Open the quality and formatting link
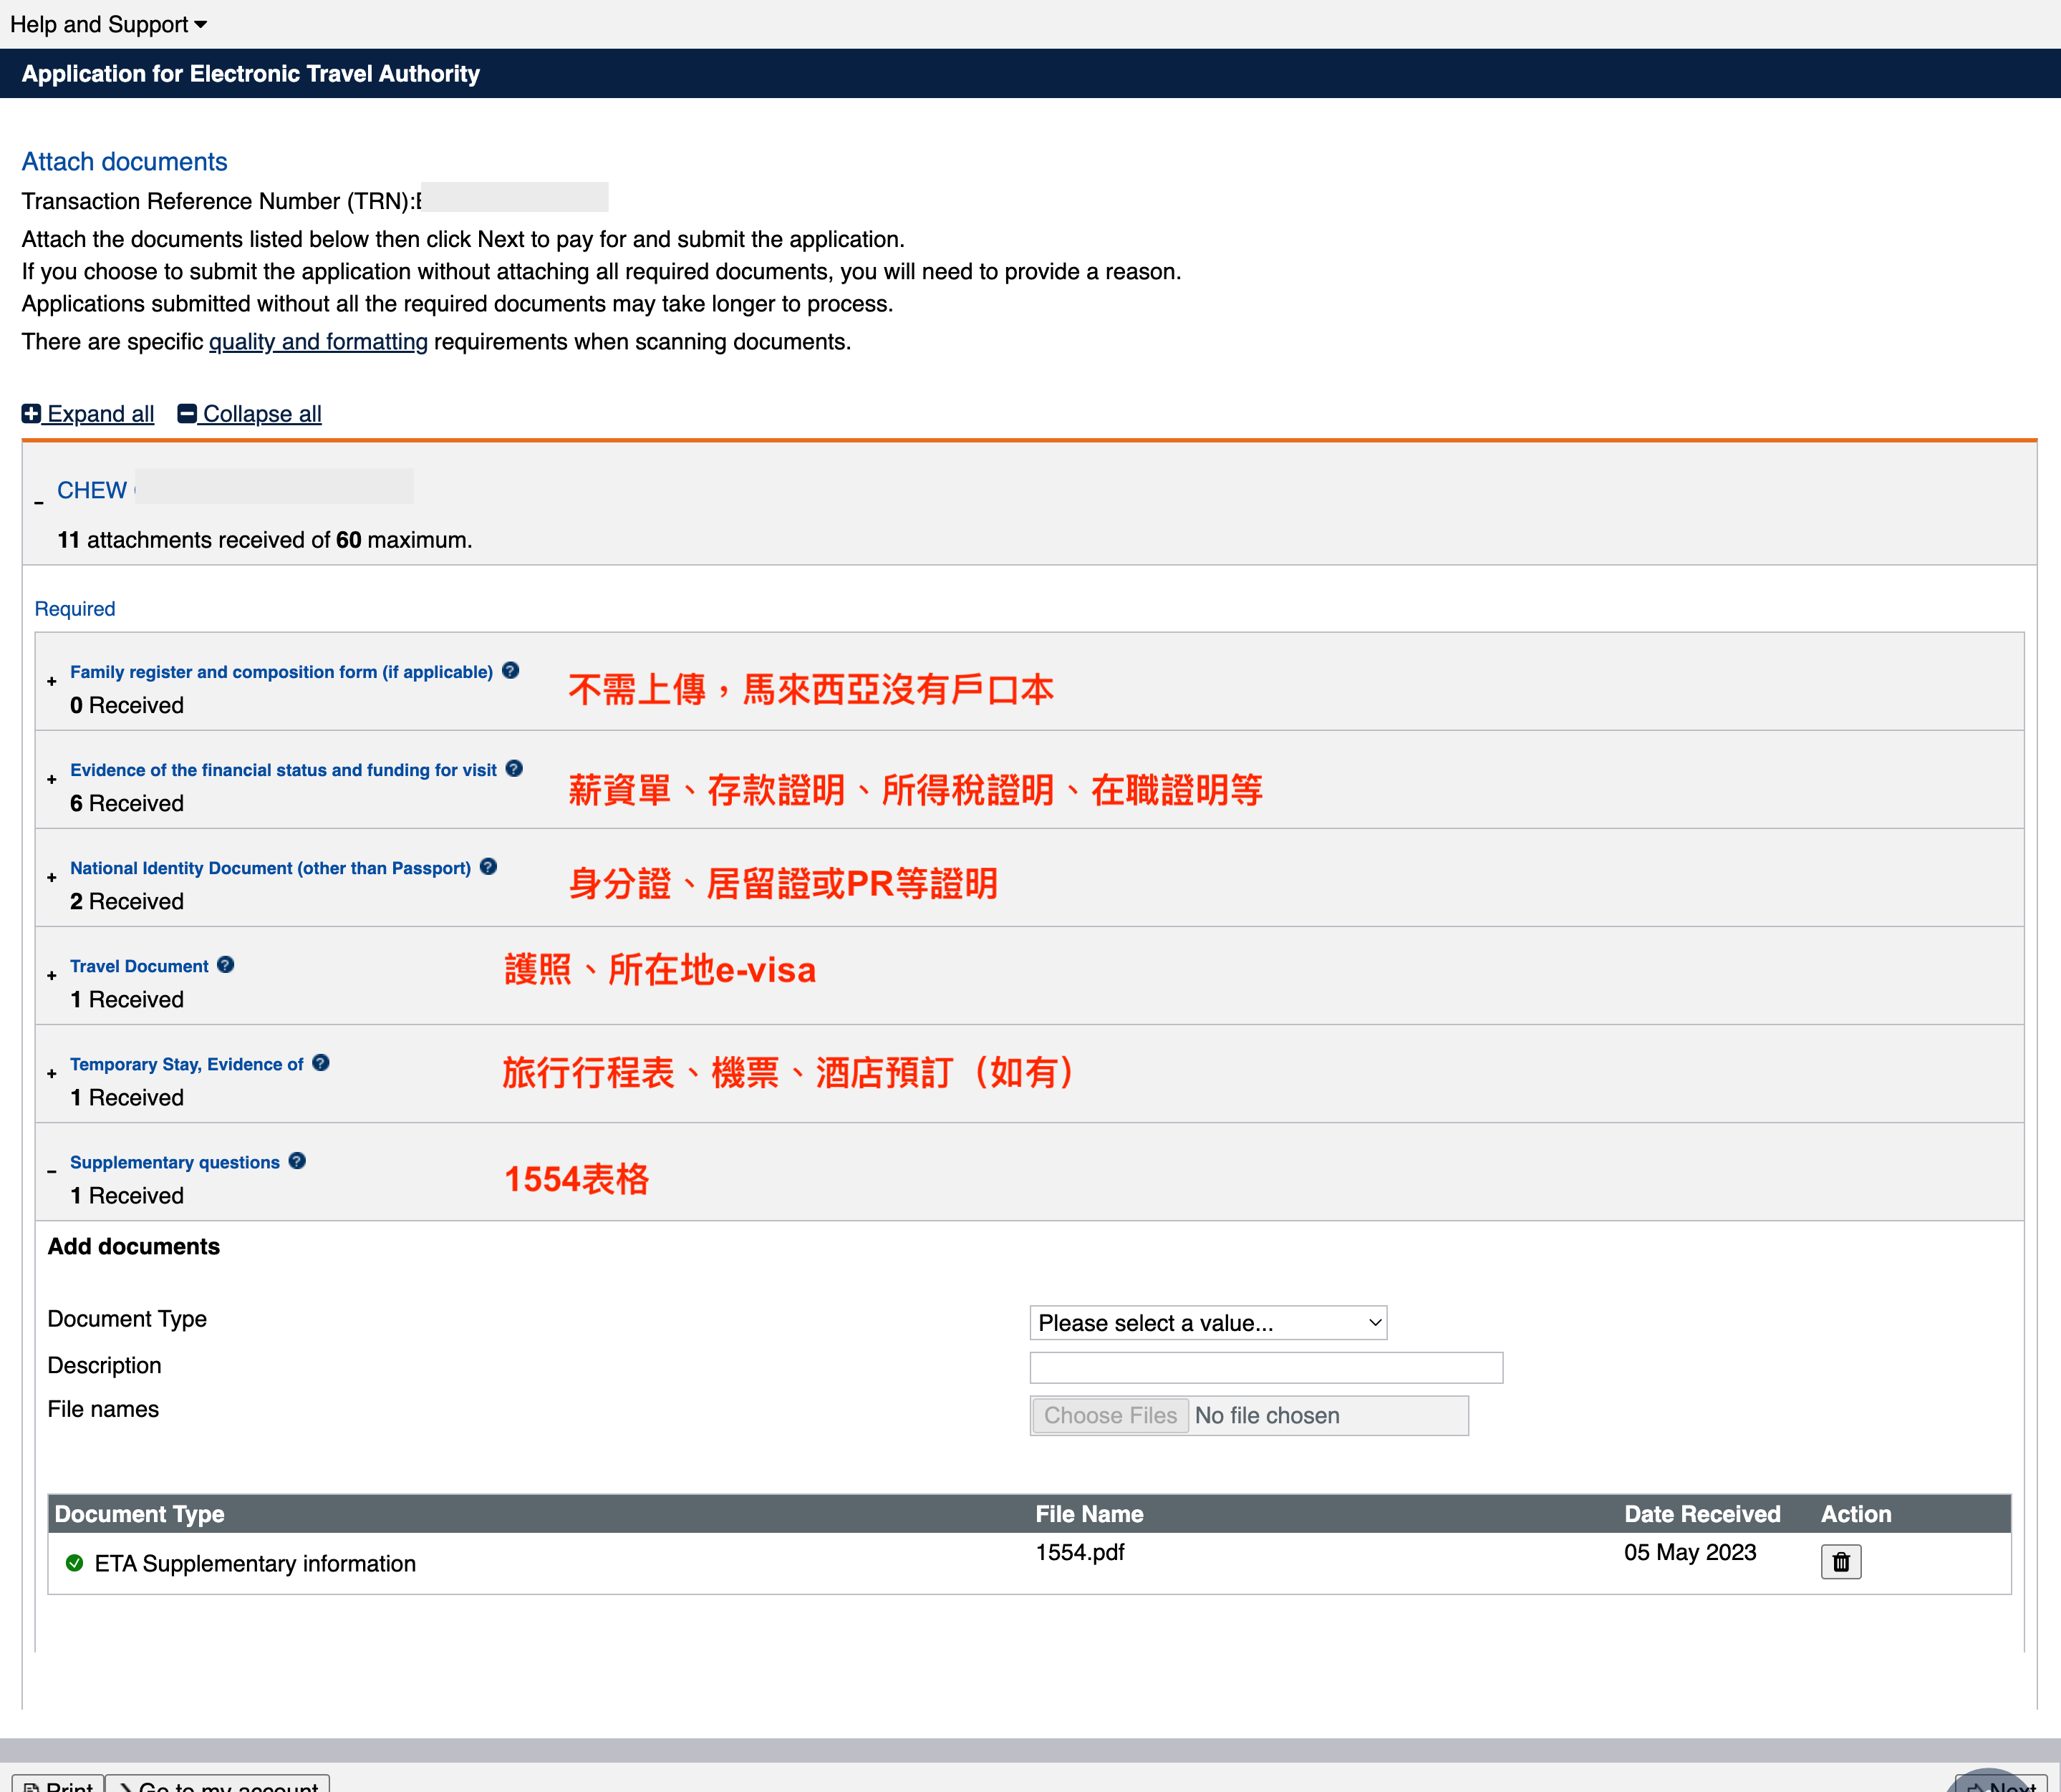Image resolution: width=2061 pixels, height=1792 pixels. tap(318, 342)
